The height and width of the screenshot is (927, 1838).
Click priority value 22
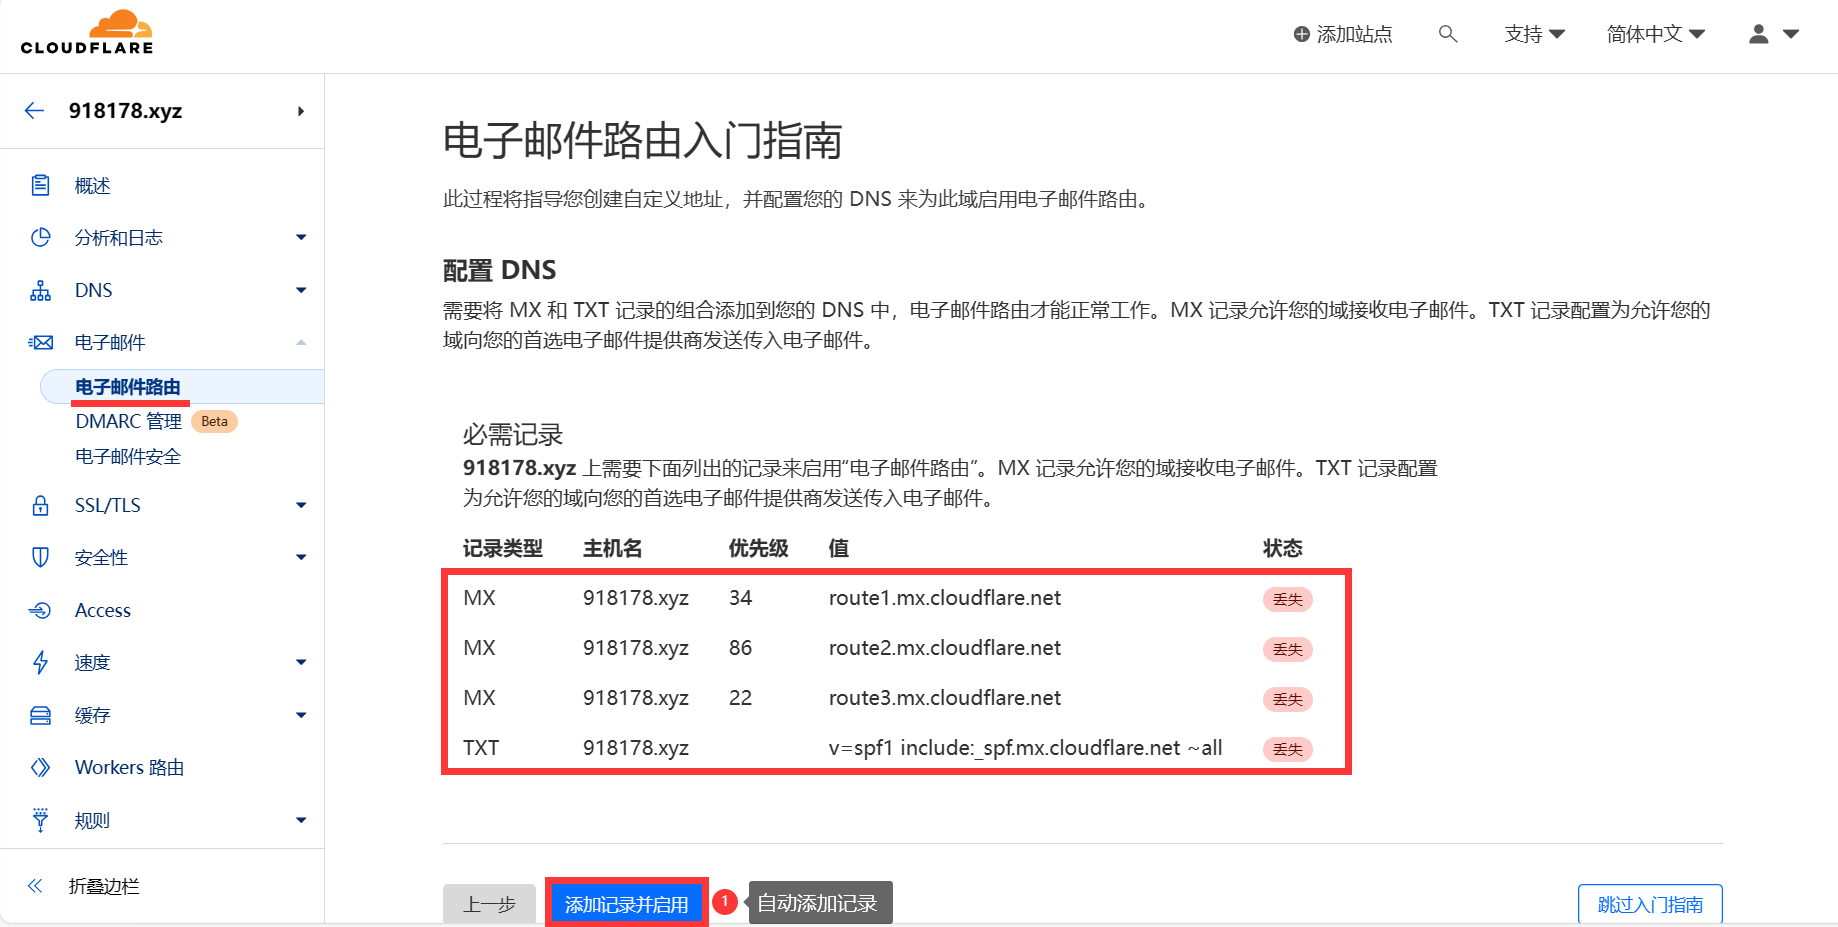coord(740,697)
